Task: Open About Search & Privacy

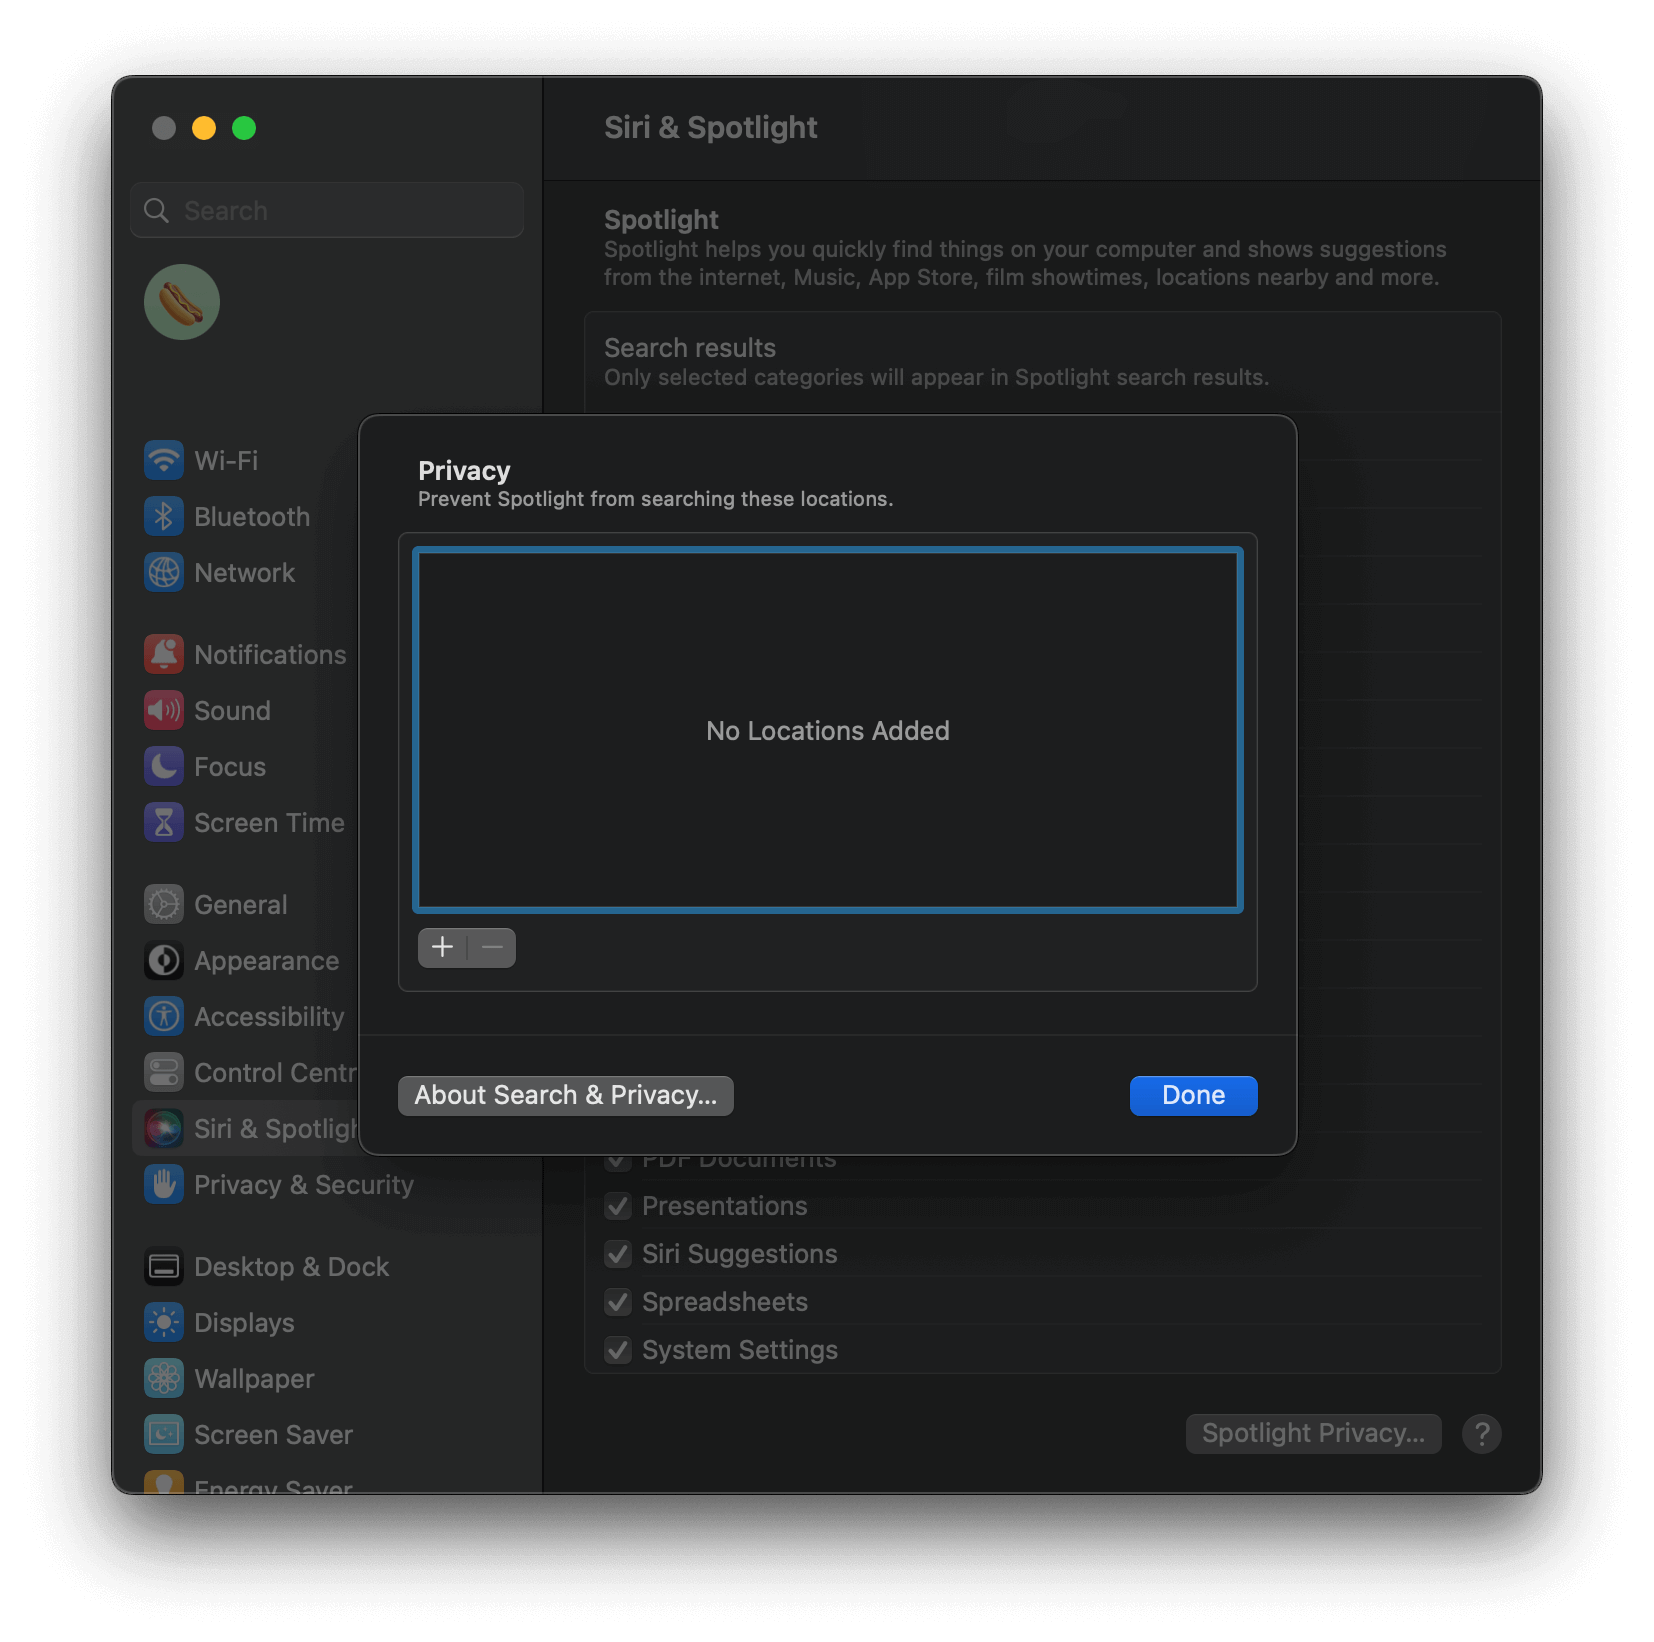Action: [x=565, y=1095]
